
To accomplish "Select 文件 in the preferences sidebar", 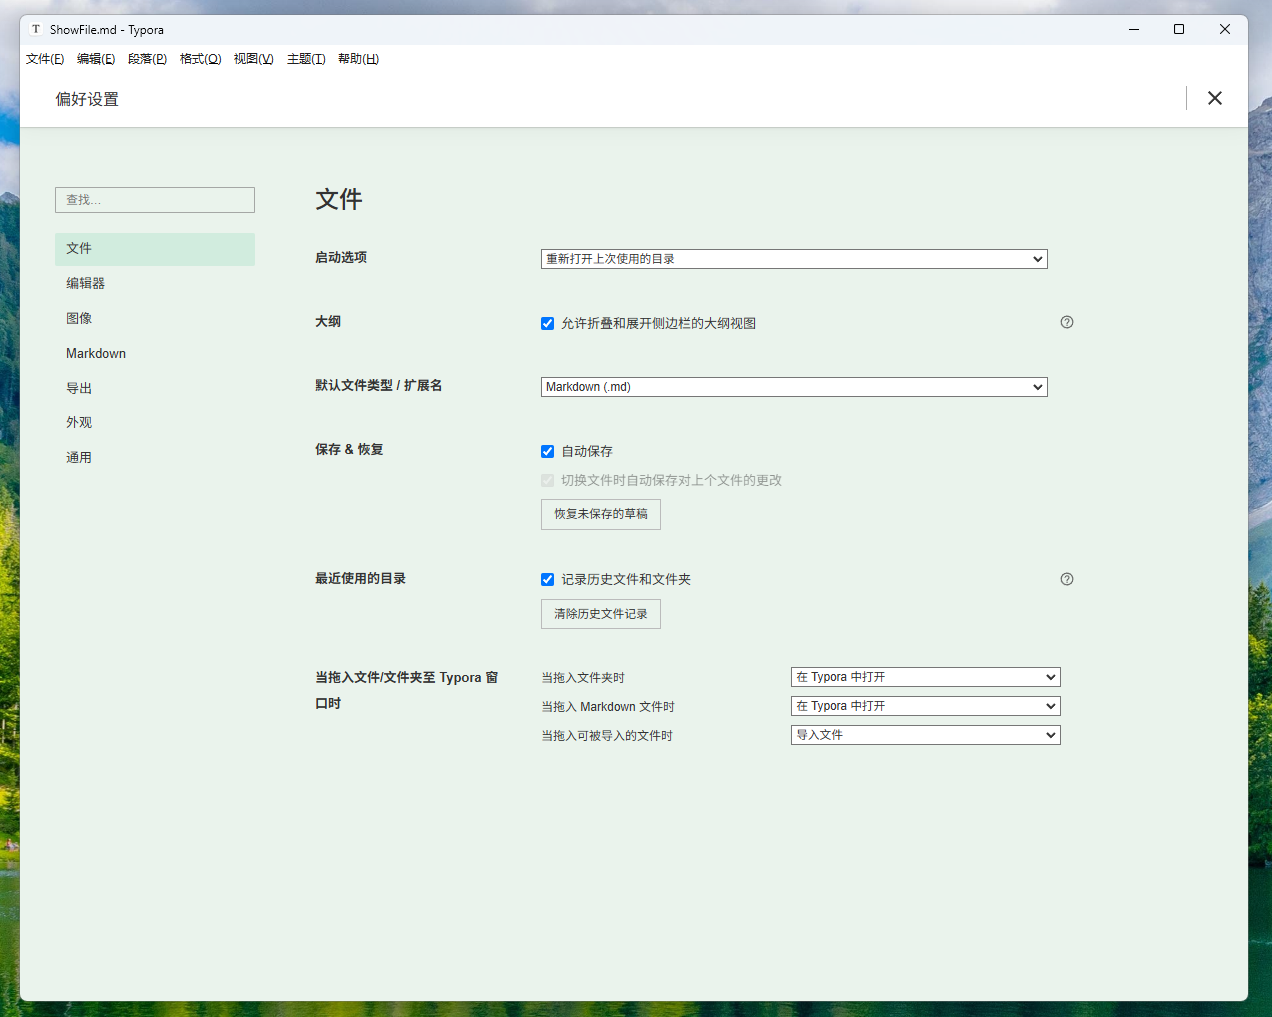I will [x=155, y=249].
